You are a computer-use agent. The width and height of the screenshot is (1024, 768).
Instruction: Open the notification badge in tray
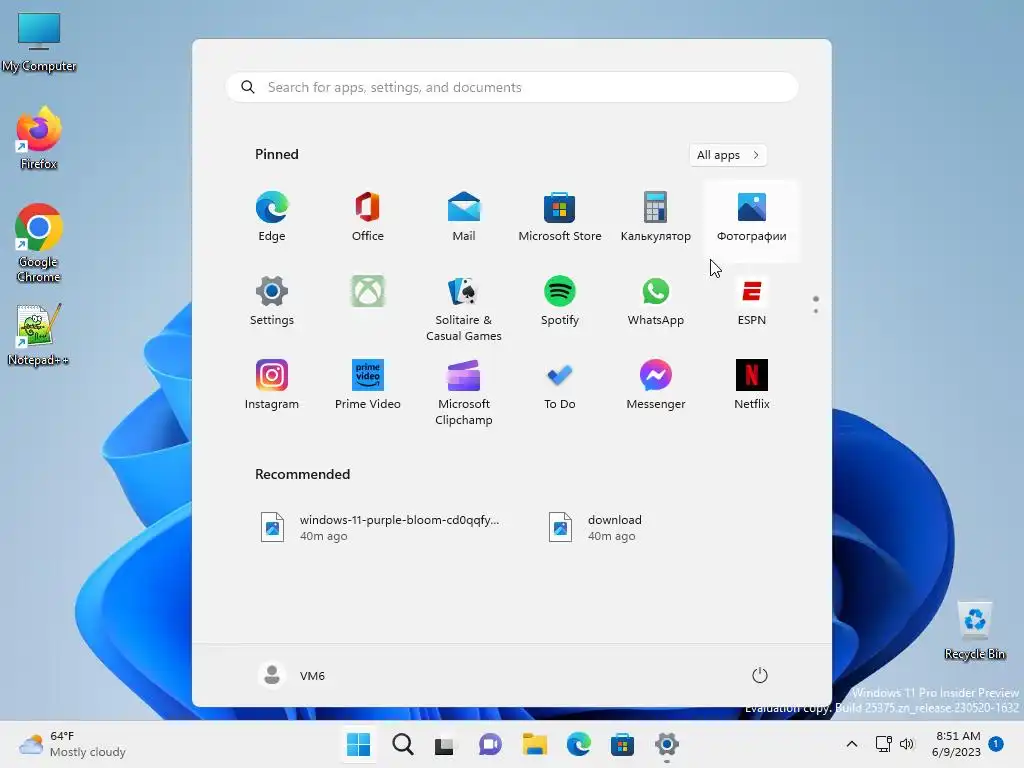996,744
